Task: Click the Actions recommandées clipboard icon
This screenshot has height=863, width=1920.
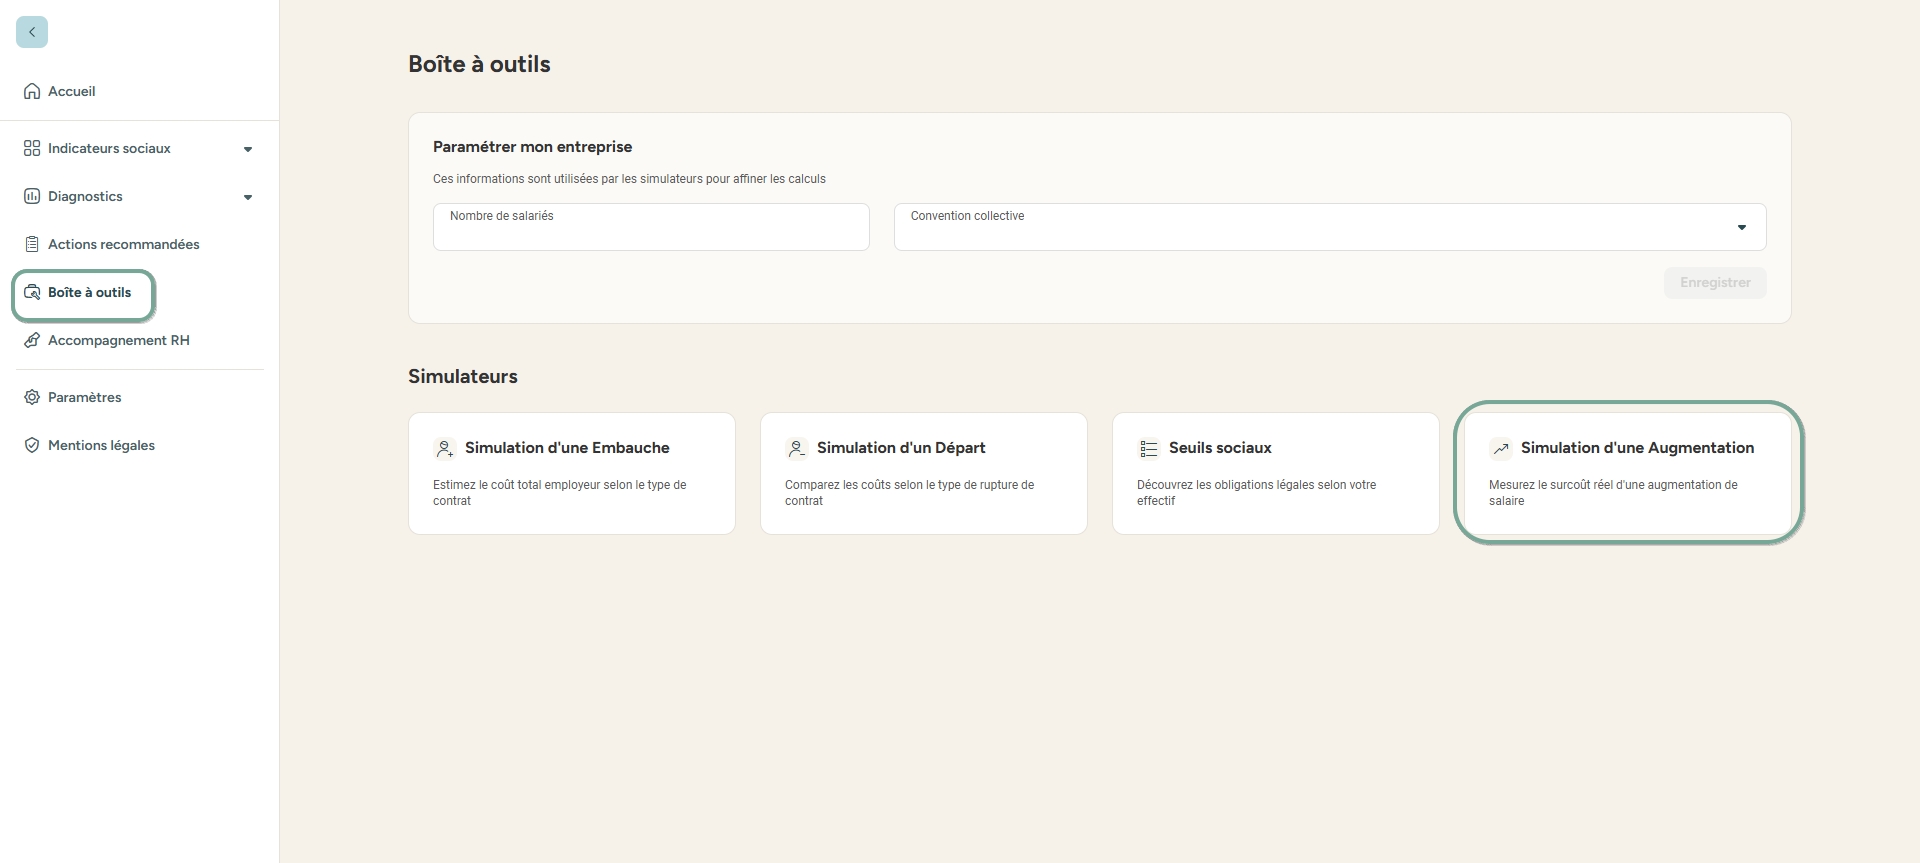Action: (32, 244)
